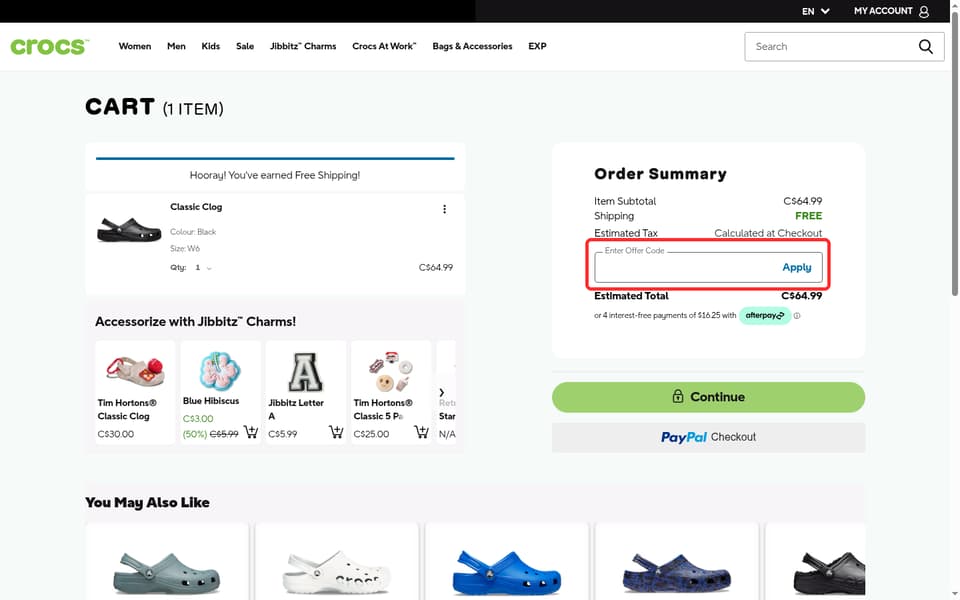Open the navy patterned clog recommendation
The height and width of the screenshot is (600, 960).
click(x=677, y=572)
